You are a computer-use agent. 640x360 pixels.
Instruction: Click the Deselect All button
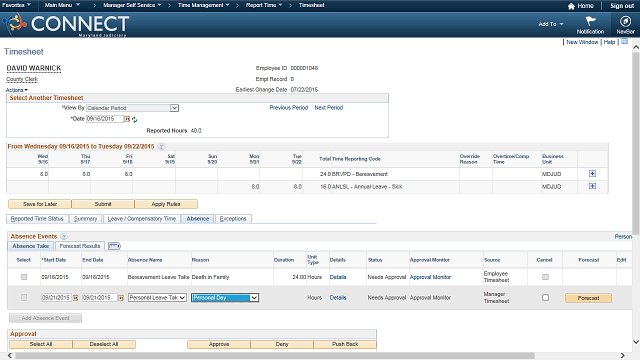(x=104, y=344)
